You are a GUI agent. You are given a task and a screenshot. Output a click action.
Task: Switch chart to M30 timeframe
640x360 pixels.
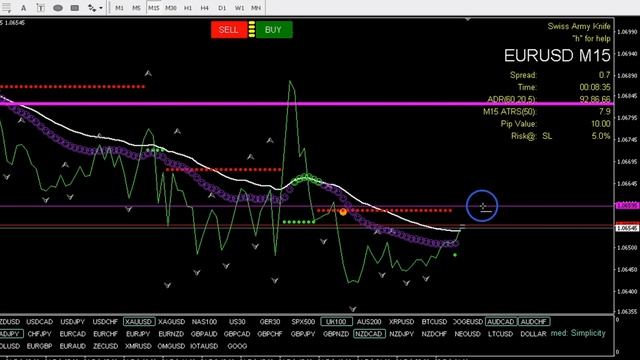point(171,8)
